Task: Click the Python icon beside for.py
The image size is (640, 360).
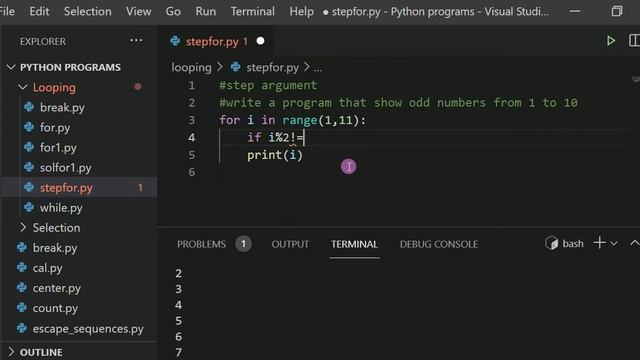Action: click(x=29, y=127)
